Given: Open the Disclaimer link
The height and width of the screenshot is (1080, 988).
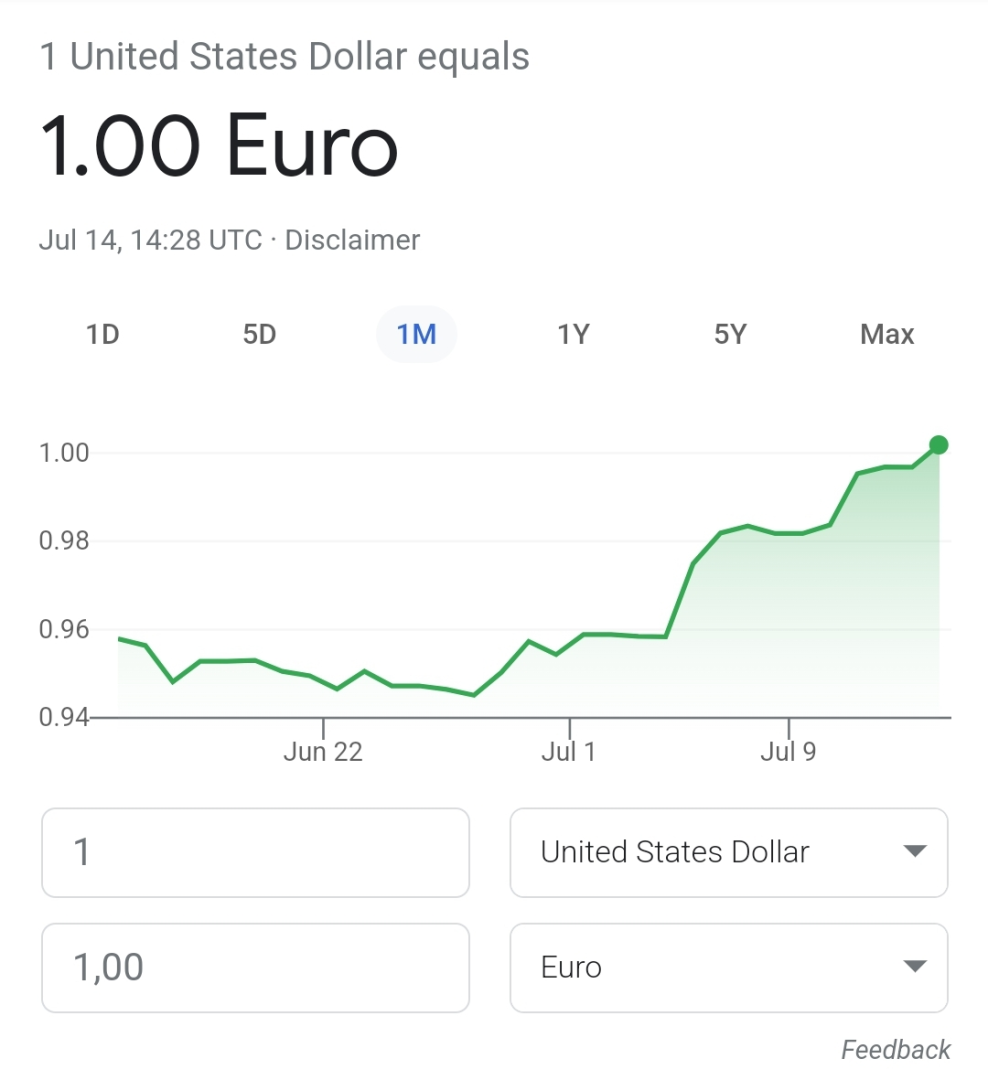Looking at the screenshot, I should pos(352,240).
